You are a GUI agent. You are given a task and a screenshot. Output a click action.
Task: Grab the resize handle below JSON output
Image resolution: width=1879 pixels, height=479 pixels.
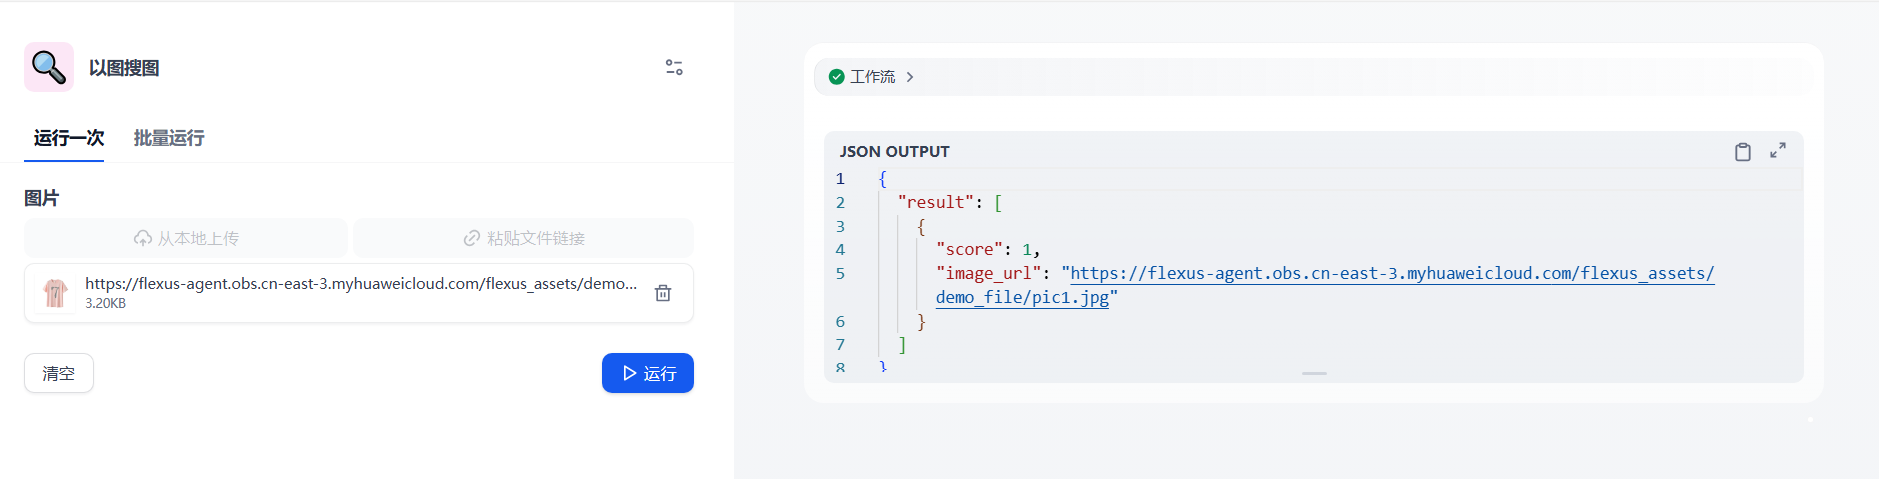point(1314,373)
